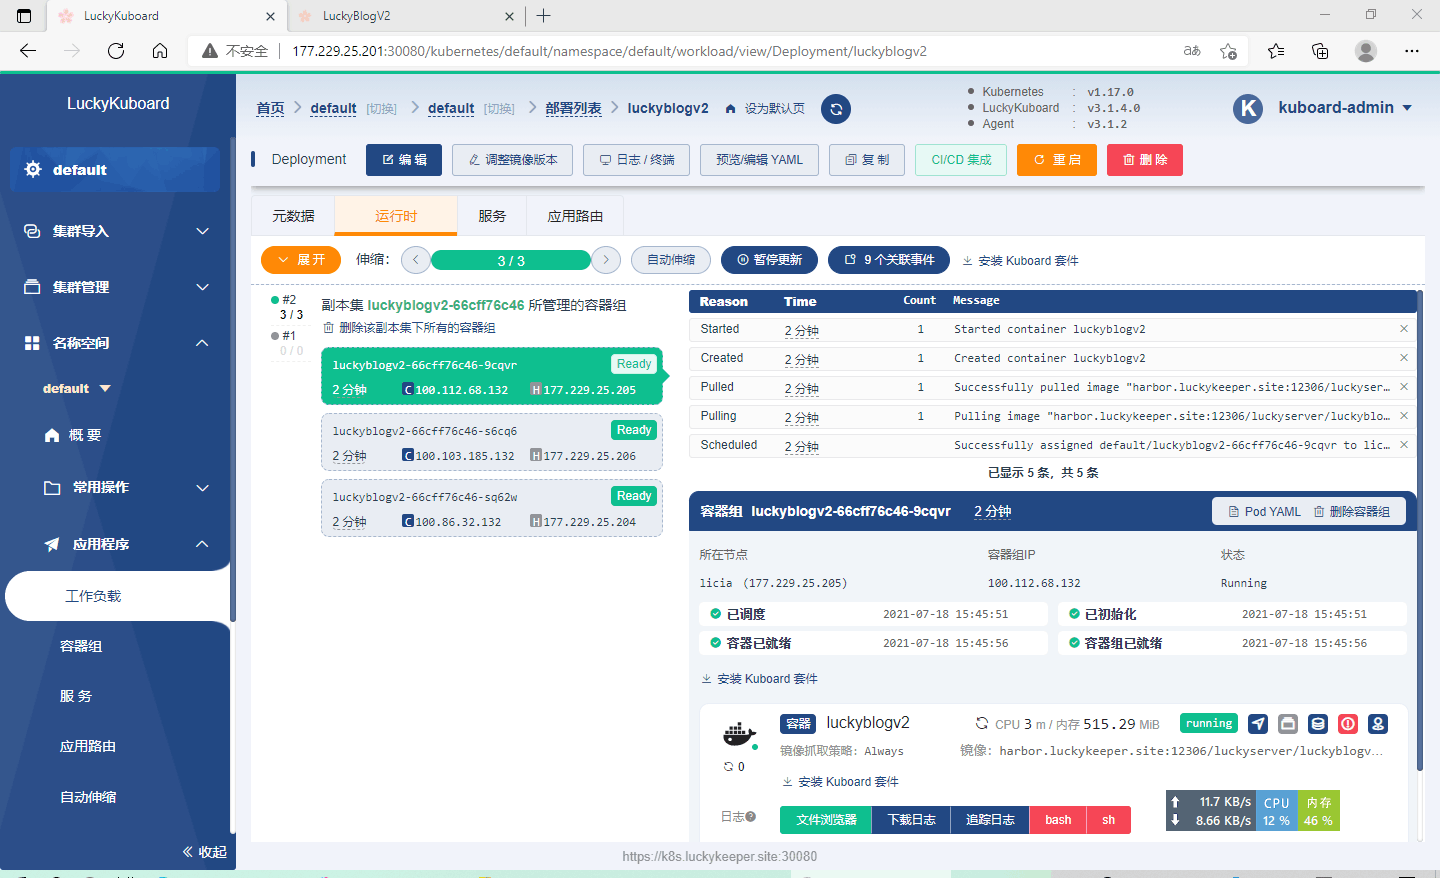Viewport: 1440px width, 878px height.
Task: Click the orange 展开 expand button
Action: pyautogui.click(x=301, y=260)
